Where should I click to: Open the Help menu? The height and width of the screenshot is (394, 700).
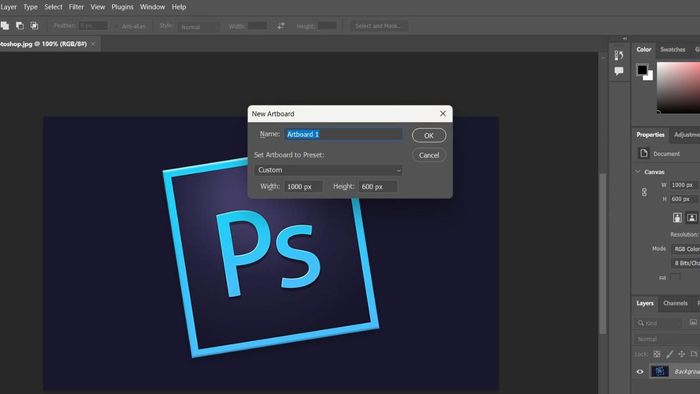pyautogui.click(x=179, y=7)
